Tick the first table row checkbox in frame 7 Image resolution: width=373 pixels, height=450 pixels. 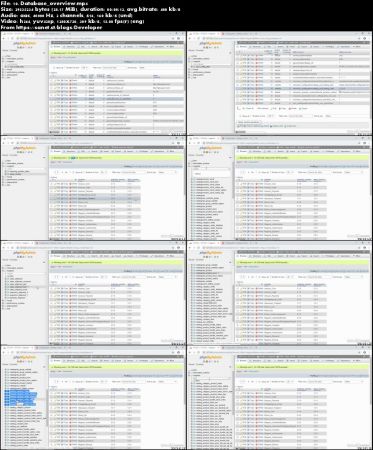52,393
